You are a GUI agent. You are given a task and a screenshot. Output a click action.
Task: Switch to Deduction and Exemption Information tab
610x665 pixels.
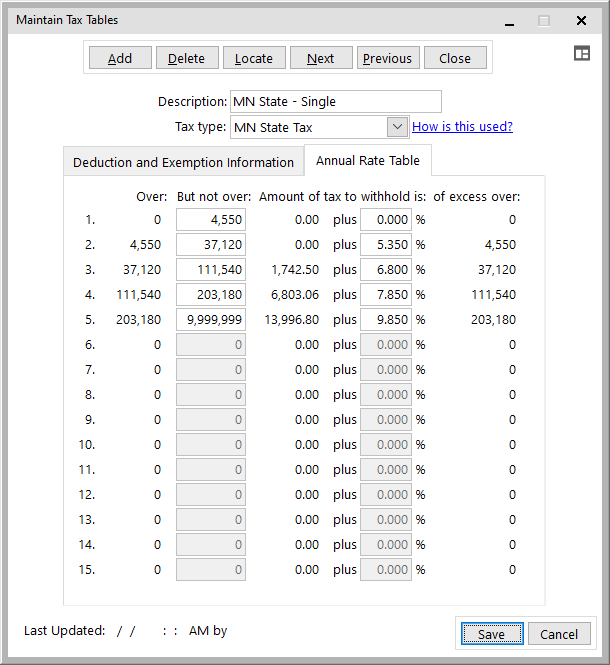click(x=184, y=162)
